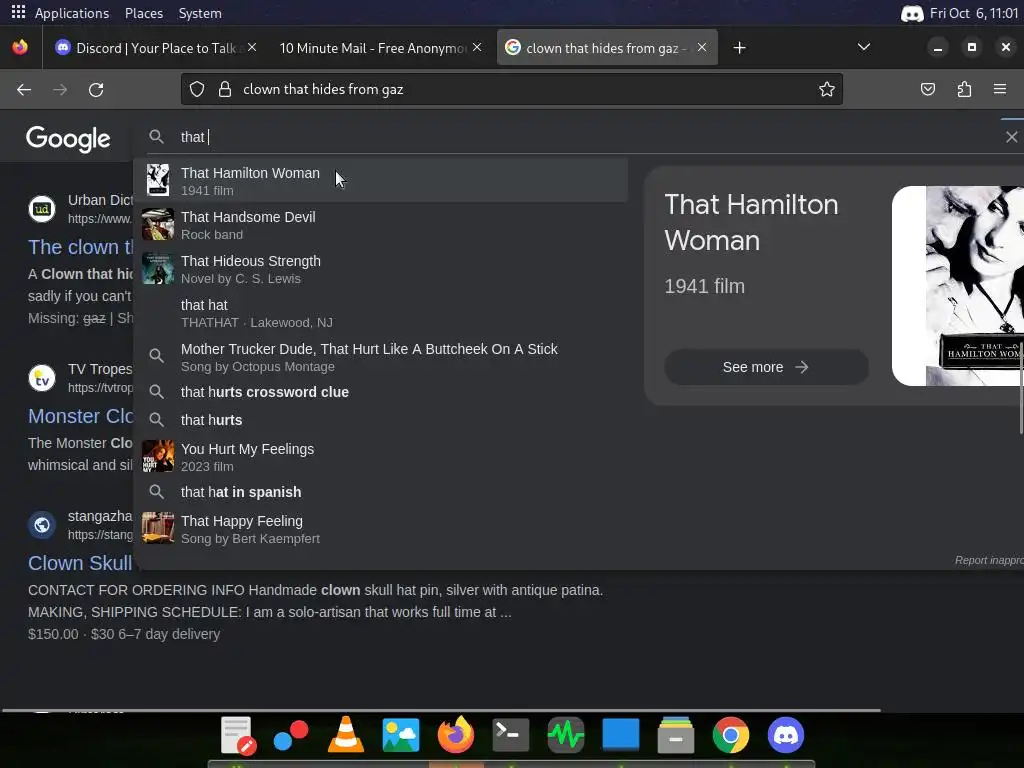This screenshot has width=1024, height=768.
Task: Click the horizontal page scrollbar
Action: [x=441, y=710]
